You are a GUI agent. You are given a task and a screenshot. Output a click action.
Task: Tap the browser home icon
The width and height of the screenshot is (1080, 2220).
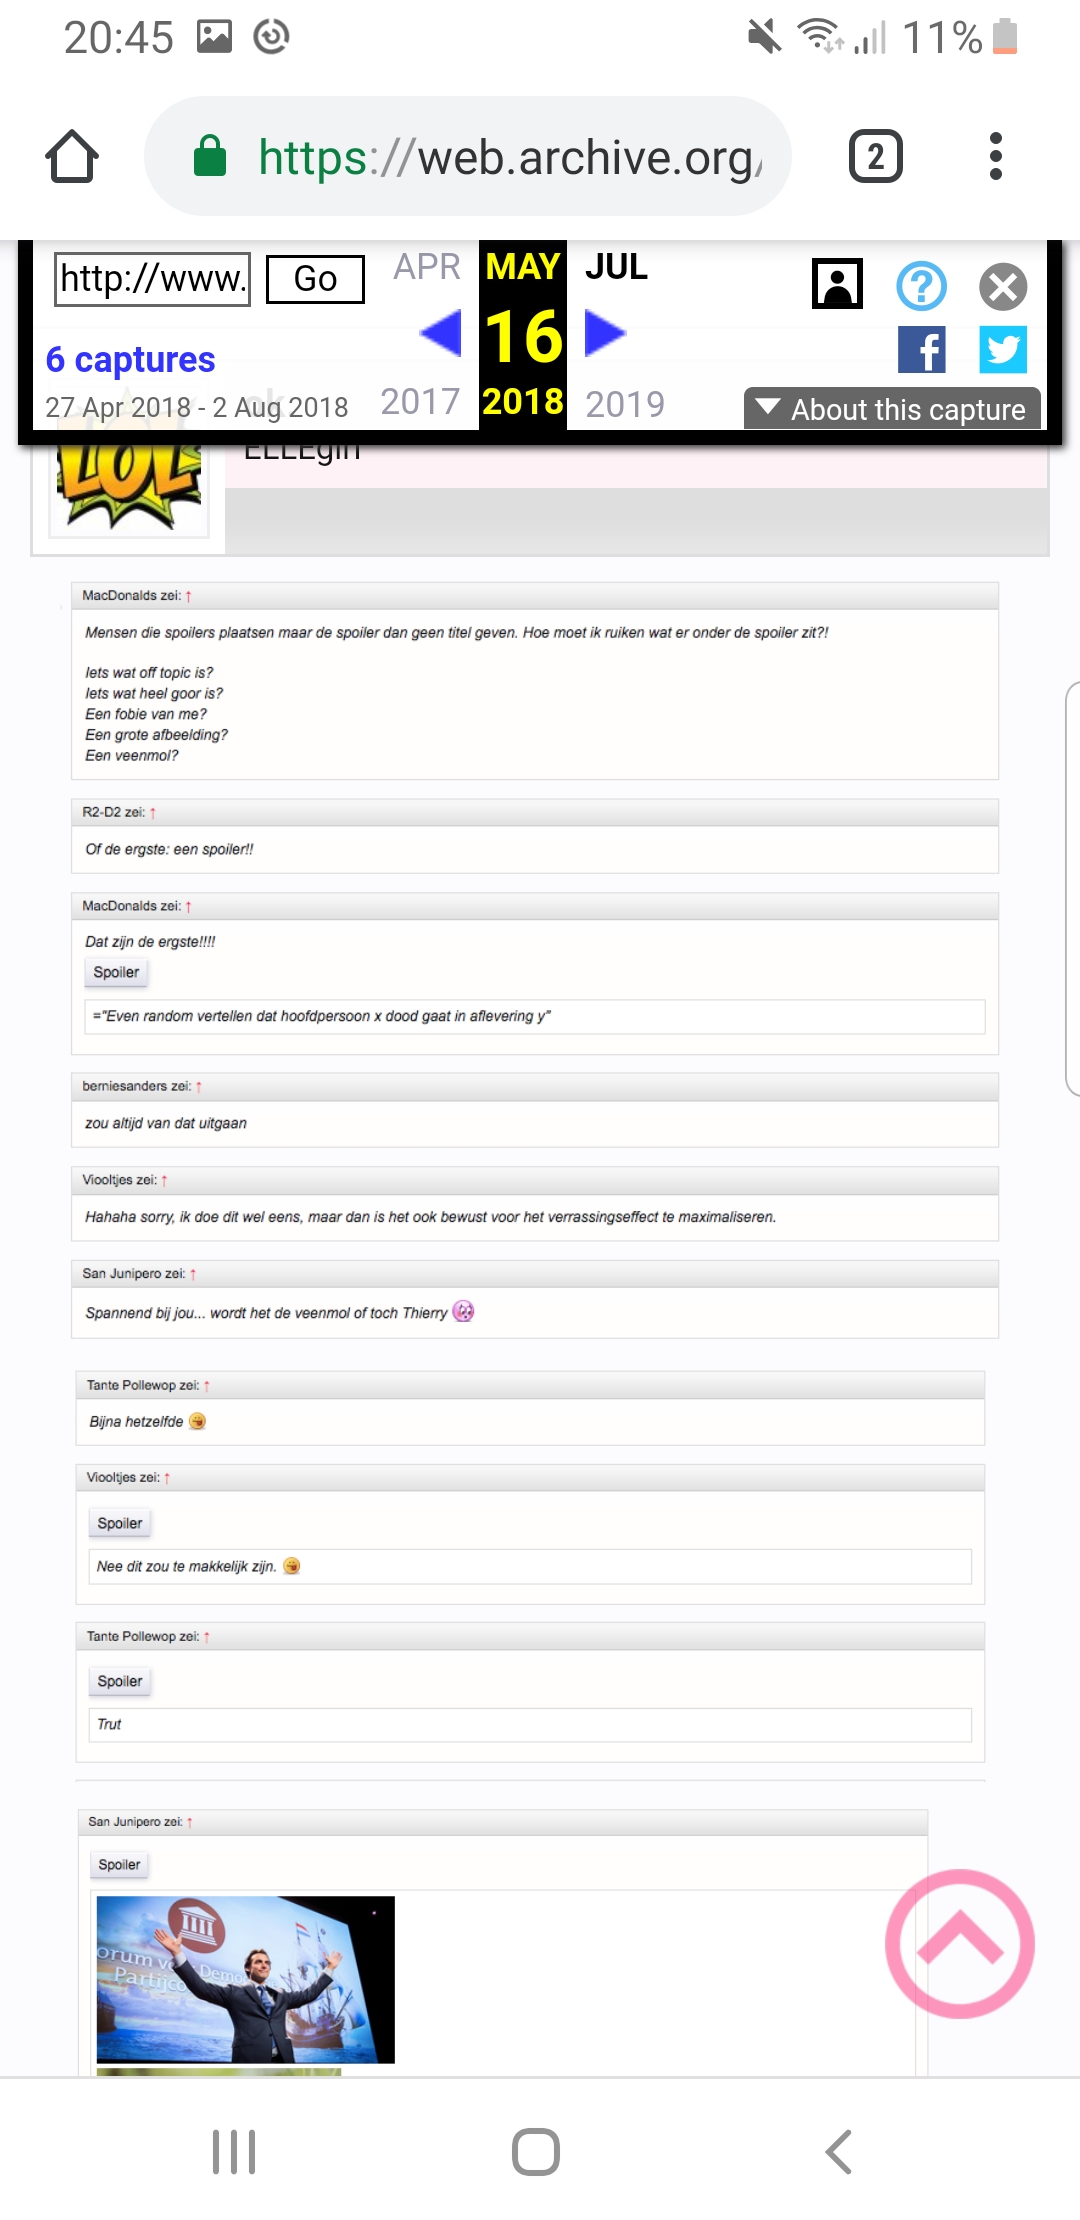click(72, 156)
